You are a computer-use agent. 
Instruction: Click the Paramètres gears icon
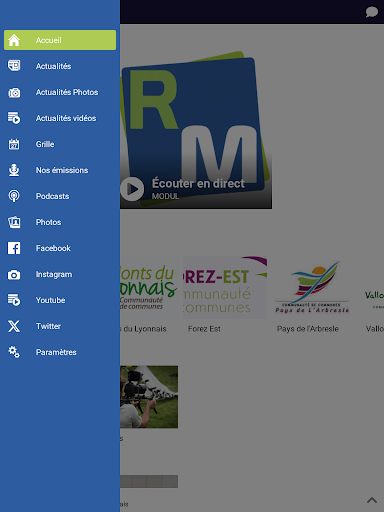coord(14,352)
